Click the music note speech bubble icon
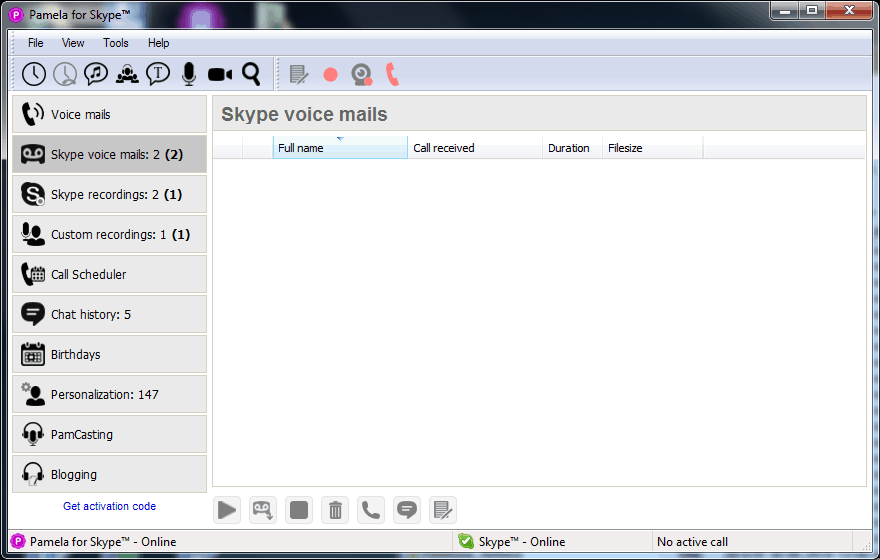880x560 pixels. [x=96, y=74]
